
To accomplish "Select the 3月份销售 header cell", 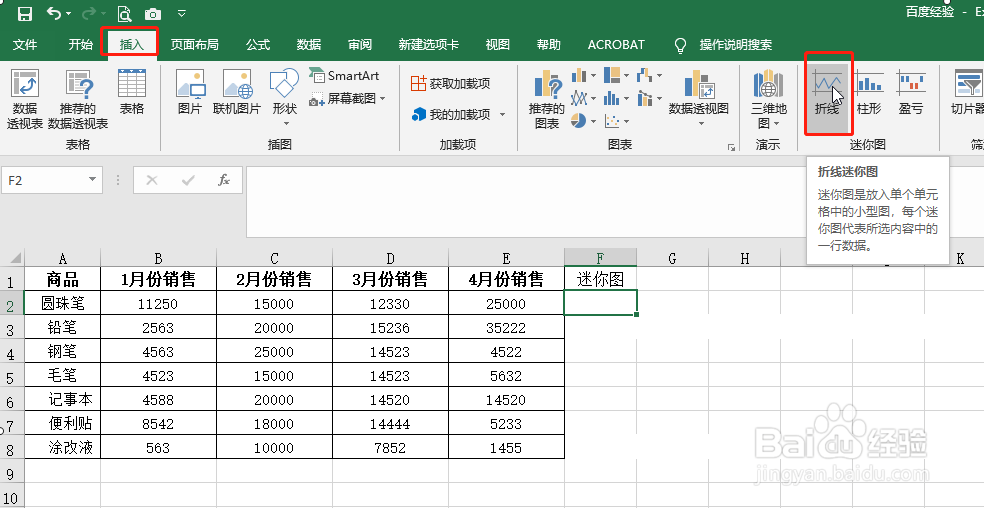I will [x=390, y=279].
